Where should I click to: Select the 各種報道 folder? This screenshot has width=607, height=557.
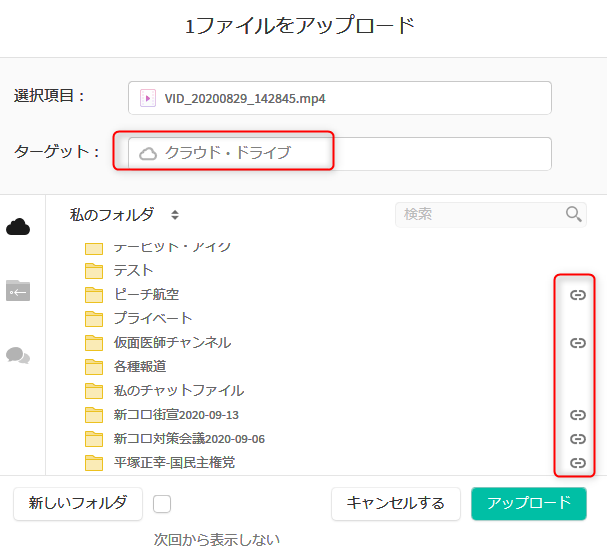[x=139, y=366]
